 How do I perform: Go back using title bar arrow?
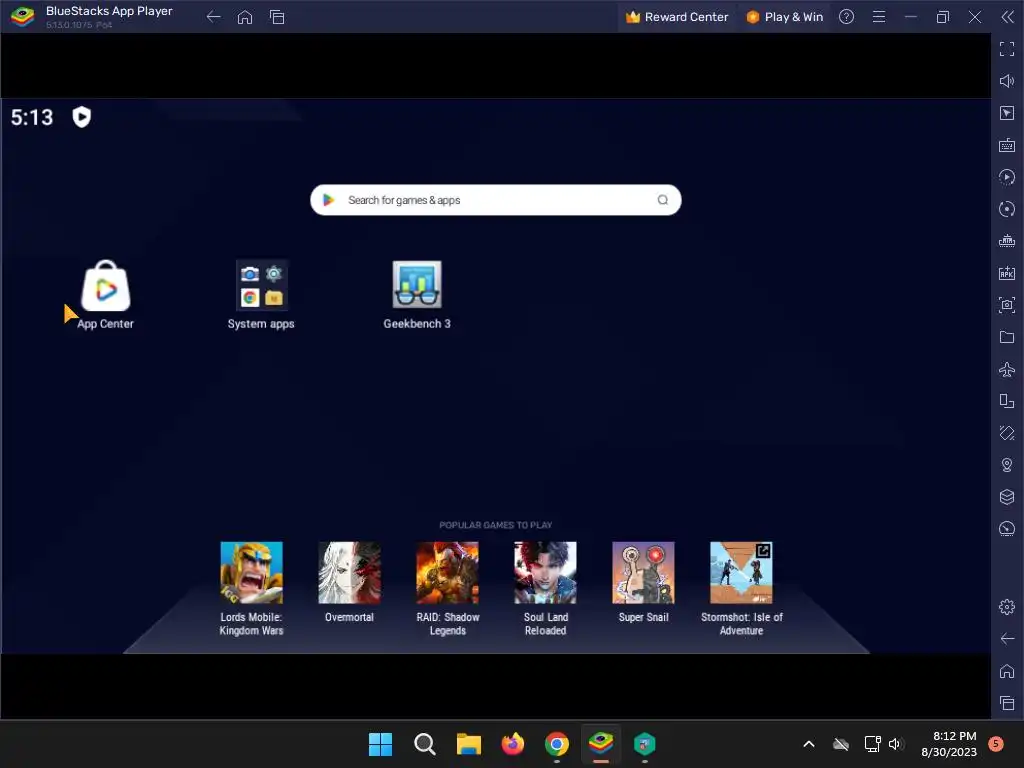(x=214, y=17)
